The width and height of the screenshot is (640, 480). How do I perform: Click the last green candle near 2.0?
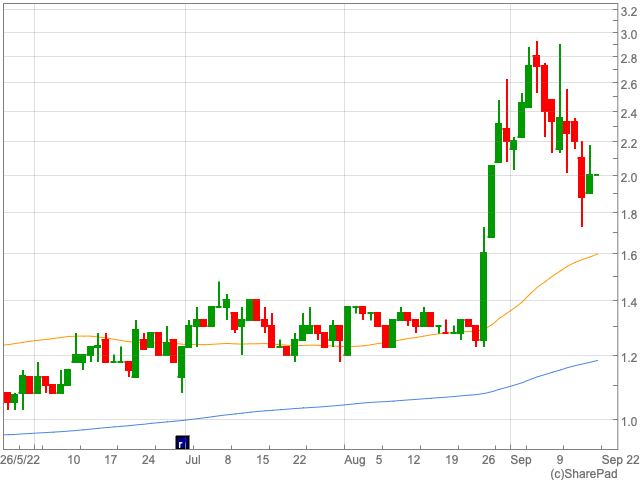[x=590, y=183]
